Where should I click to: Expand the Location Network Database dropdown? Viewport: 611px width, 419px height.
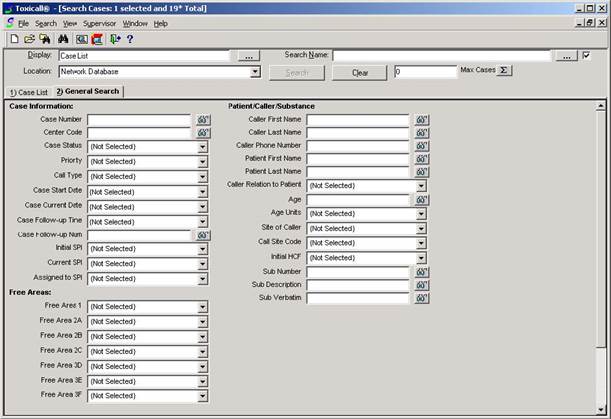coord(255,72)
